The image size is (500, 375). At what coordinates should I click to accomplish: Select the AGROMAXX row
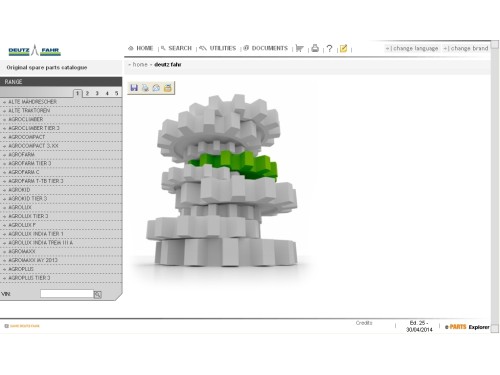pos(61,251)
